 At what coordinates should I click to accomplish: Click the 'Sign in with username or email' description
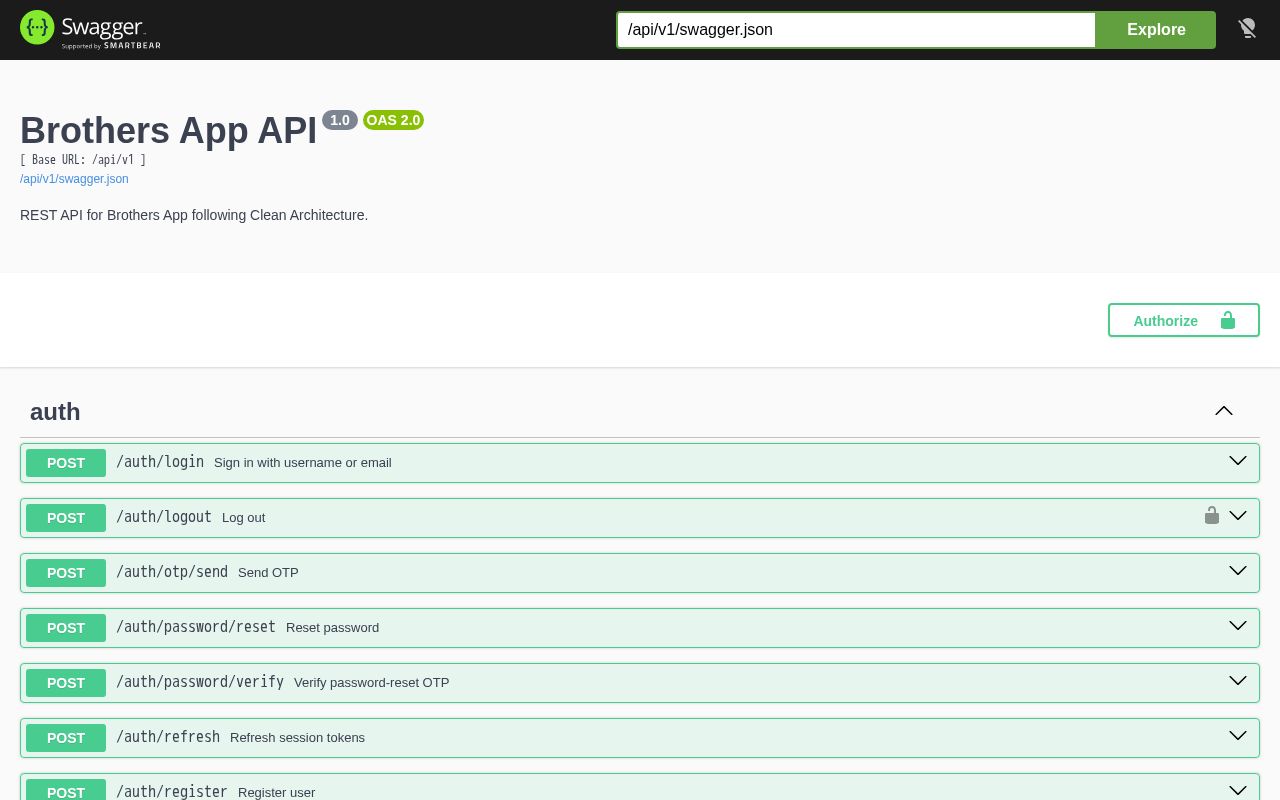[x=303, y=462]
